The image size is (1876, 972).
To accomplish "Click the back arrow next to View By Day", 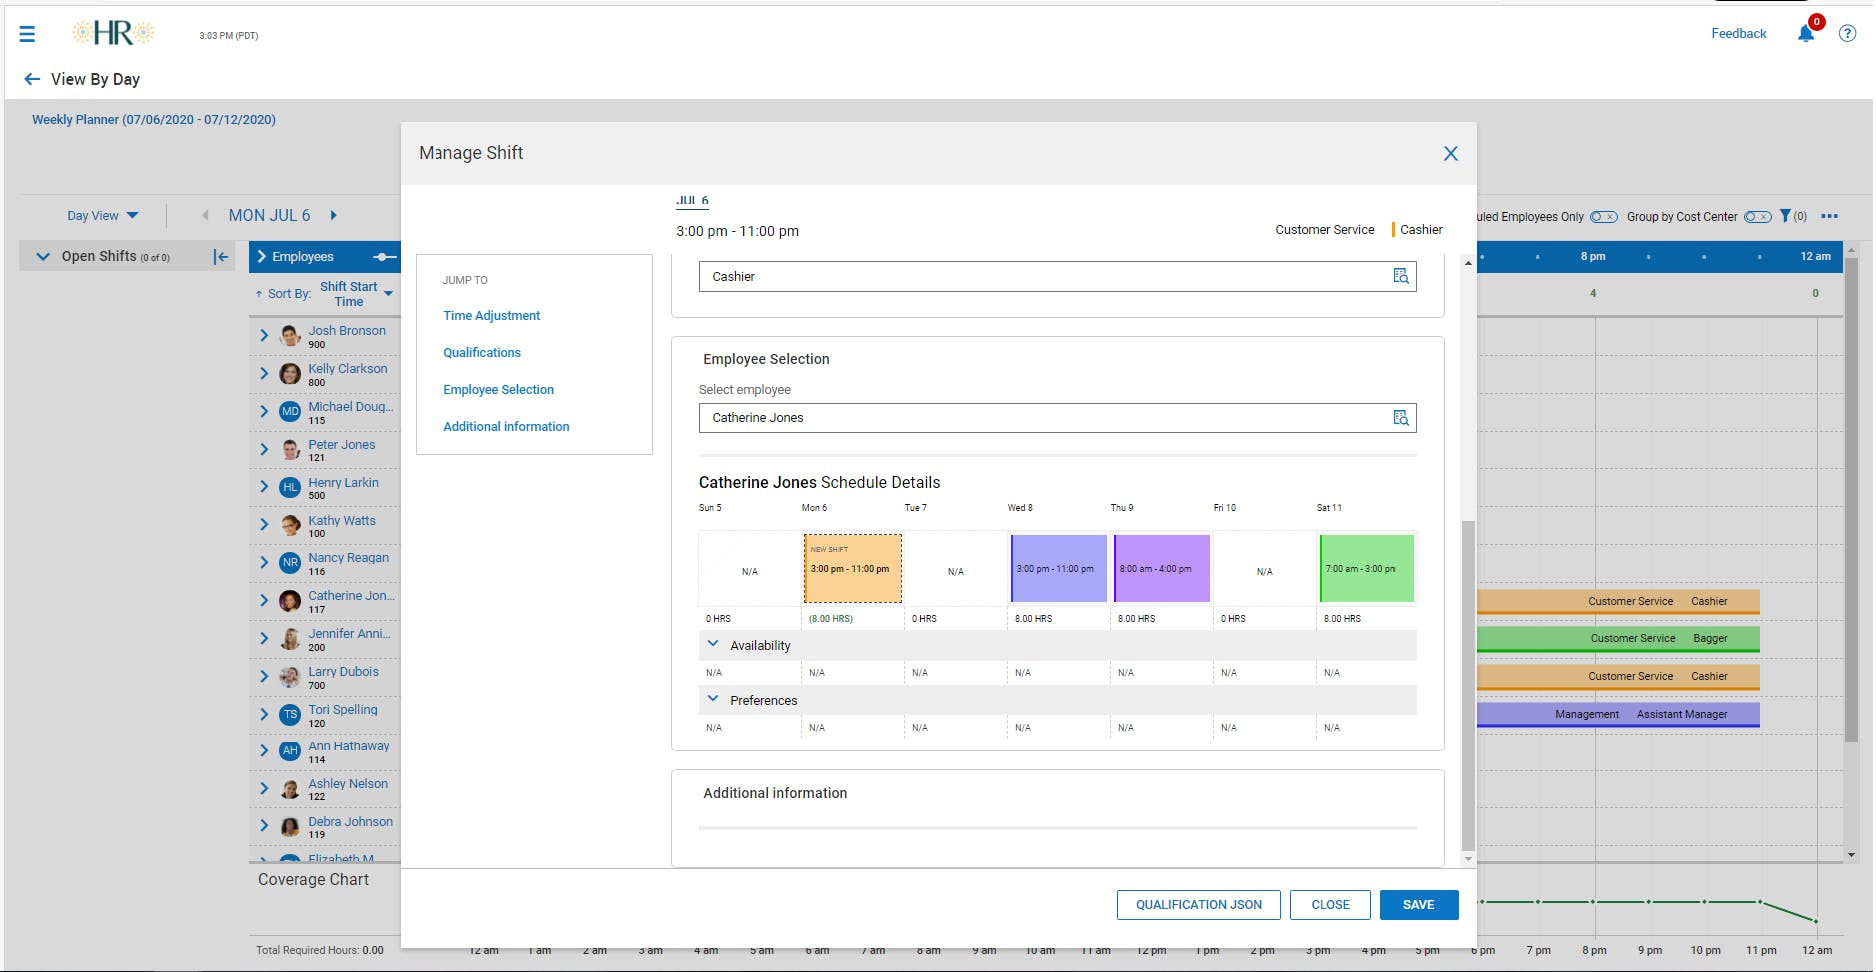I will [x=32, y=79].
